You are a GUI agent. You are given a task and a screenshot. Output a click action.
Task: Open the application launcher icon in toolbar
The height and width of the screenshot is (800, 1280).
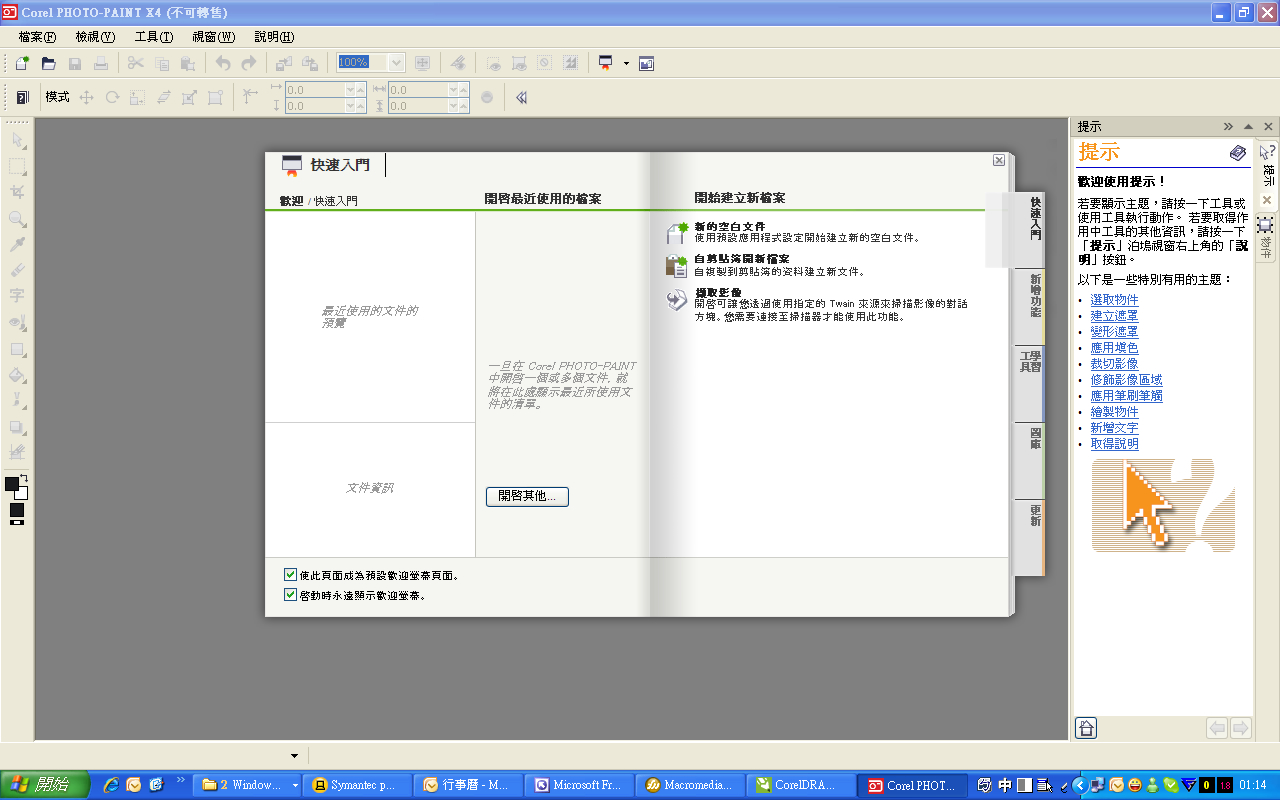(x=605, y=63)
